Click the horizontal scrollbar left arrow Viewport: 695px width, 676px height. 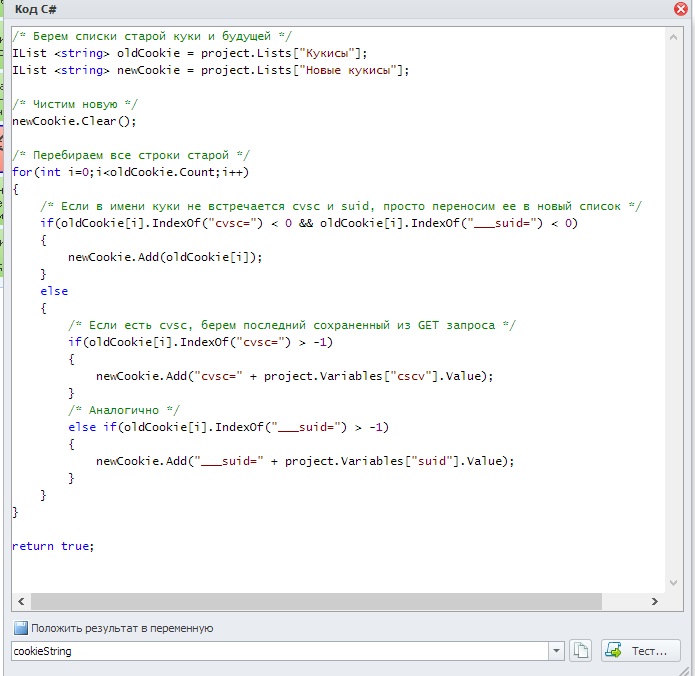click(x=21, y=602)
